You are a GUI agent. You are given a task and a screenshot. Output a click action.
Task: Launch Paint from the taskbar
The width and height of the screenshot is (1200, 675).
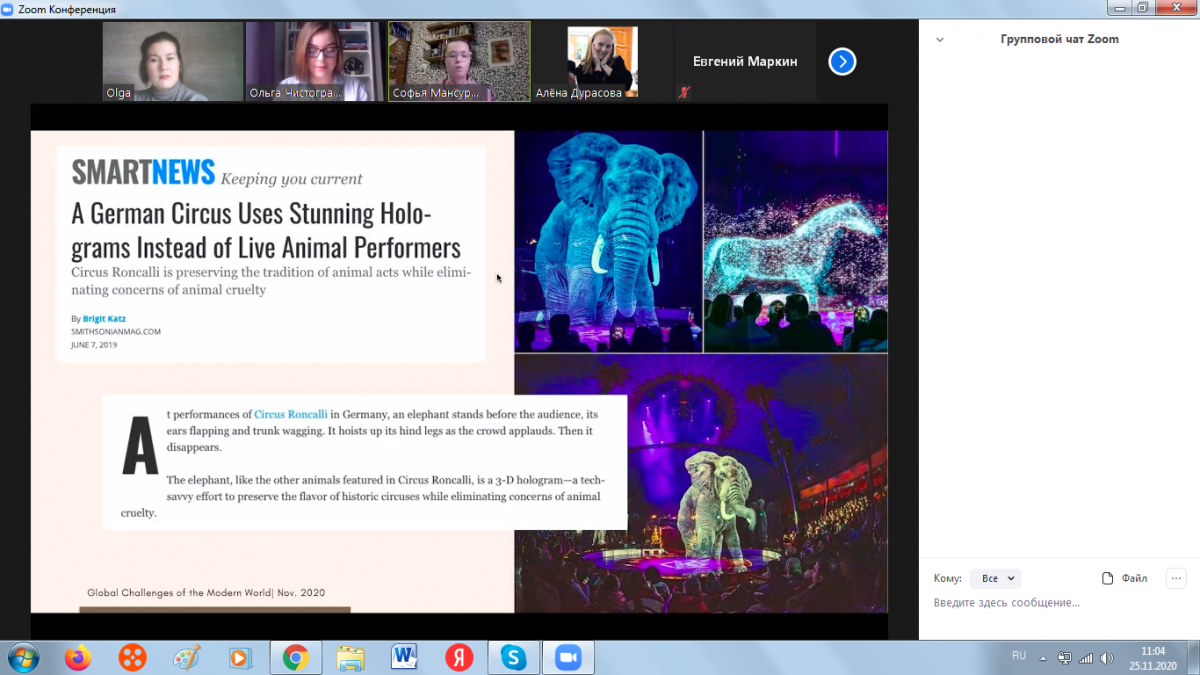186,657
